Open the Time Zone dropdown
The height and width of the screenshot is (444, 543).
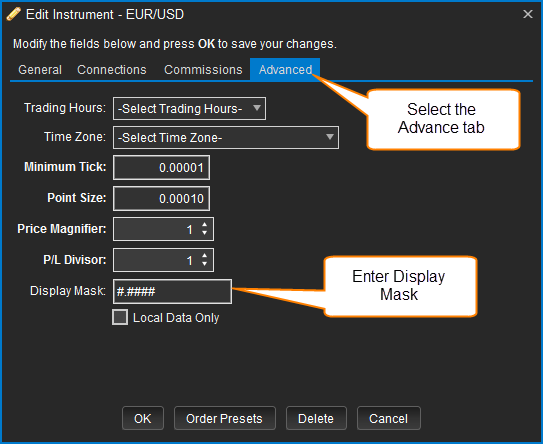point(226,137)
